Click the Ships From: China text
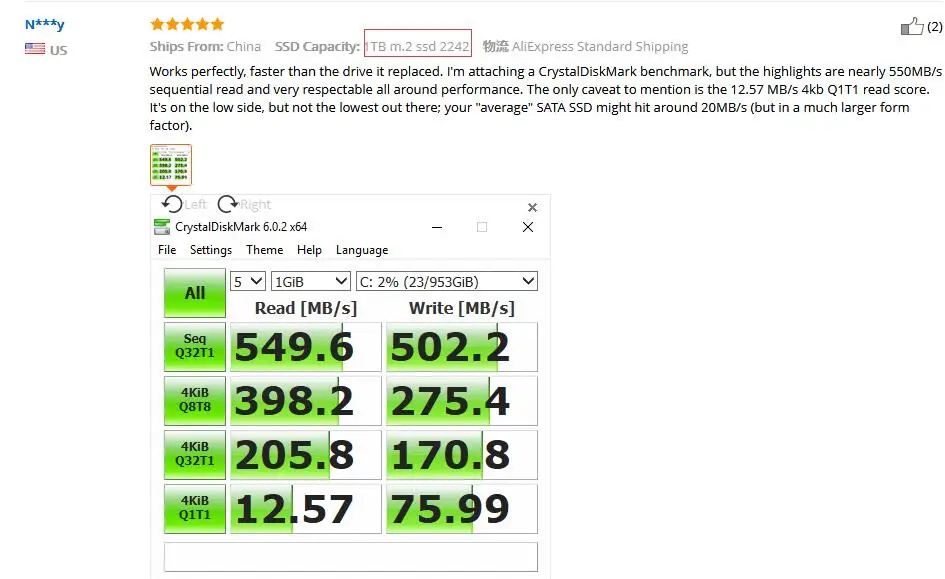The width and height of the screenshot is (945, 579). (x=205, y=46)
